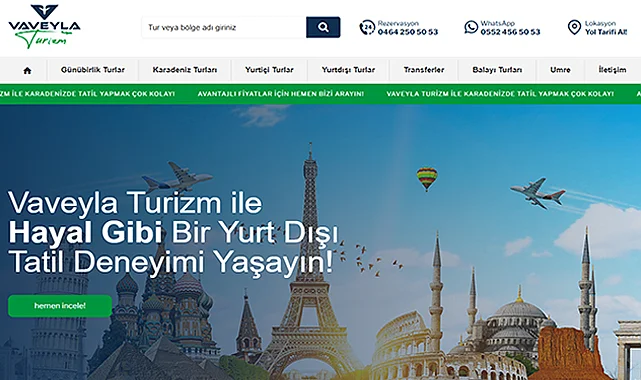Open Günübirlik Turlar menu

pos(93,70)
